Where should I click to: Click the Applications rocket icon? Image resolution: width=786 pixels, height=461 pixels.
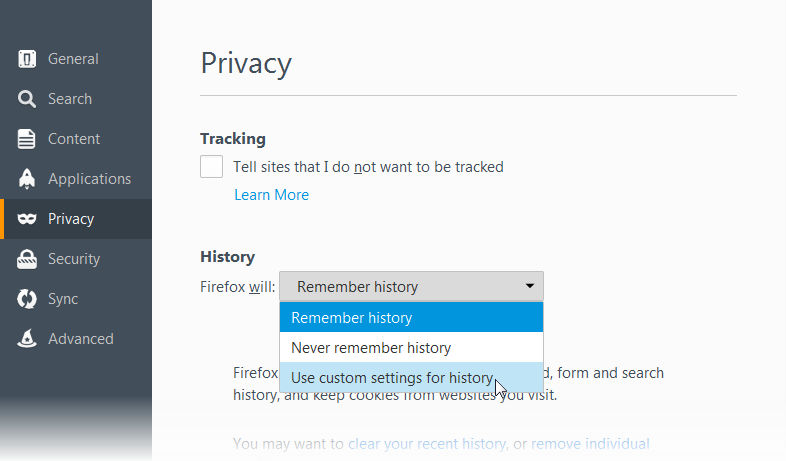27,179
